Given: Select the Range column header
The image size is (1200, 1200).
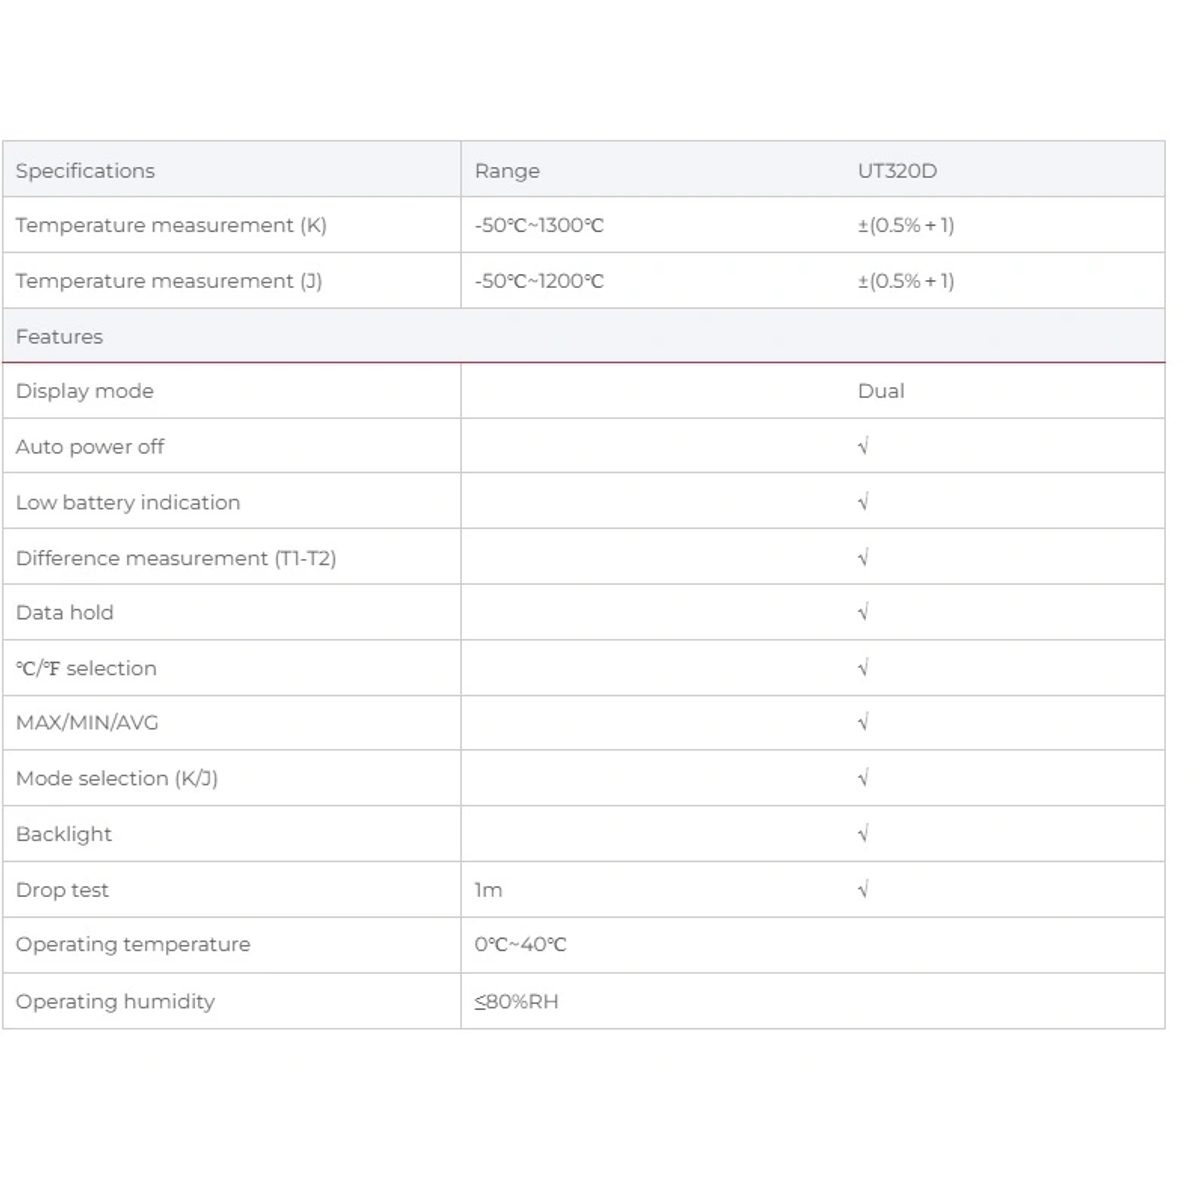Looking at the screenshot, I should click(507, 171).
